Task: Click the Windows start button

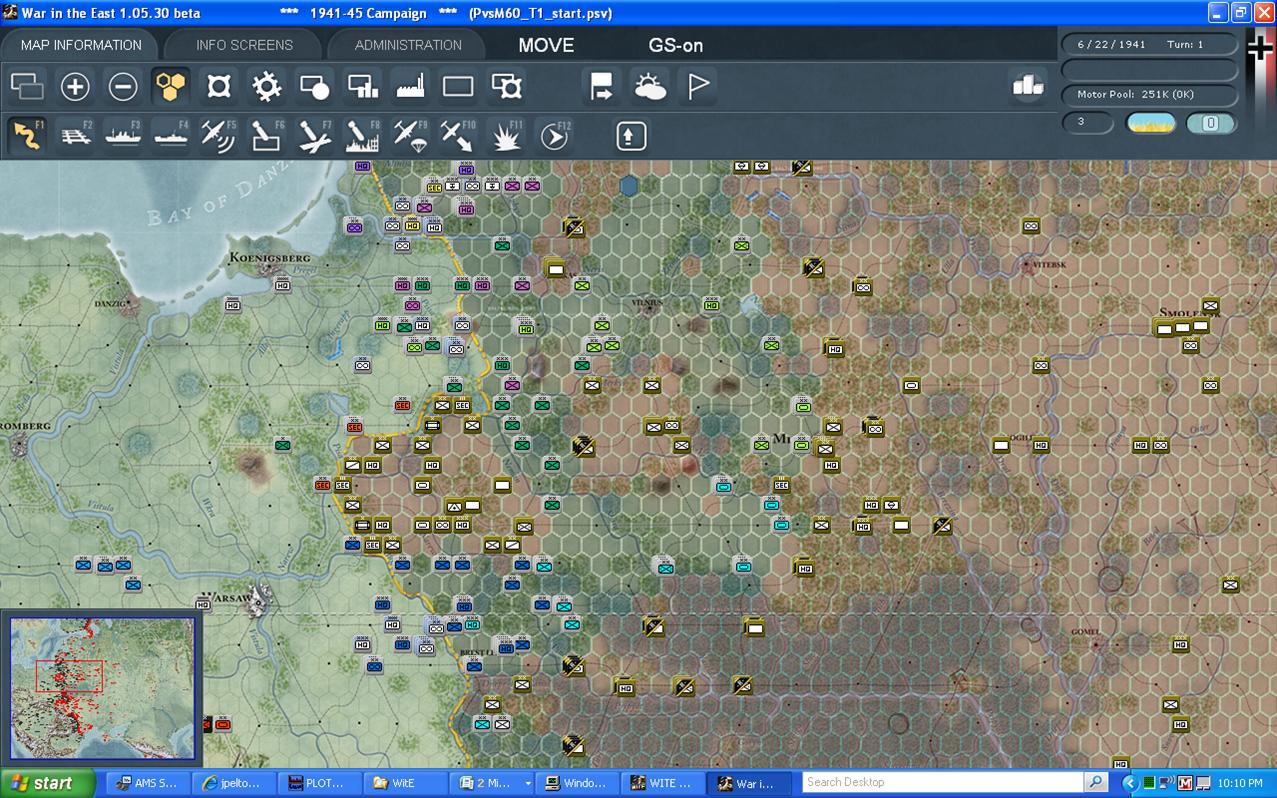Action: 48,783
